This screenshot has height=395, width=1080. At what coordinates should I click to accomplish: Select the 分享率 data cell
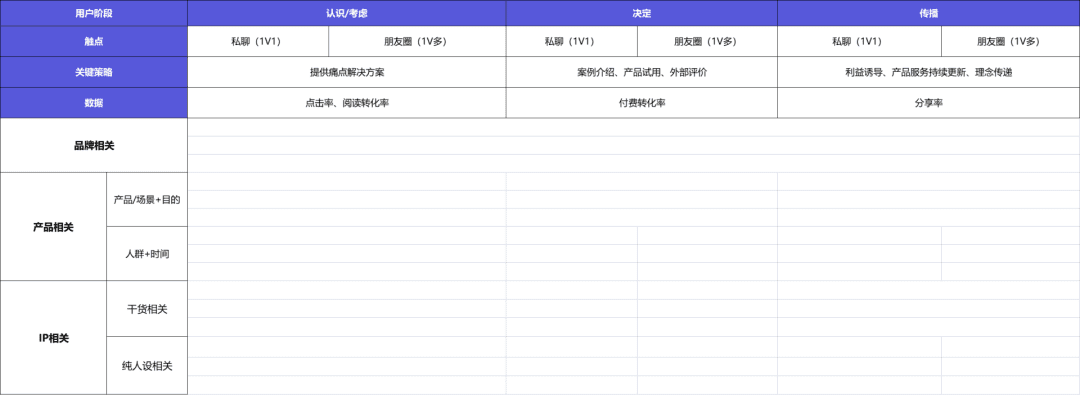928,103
